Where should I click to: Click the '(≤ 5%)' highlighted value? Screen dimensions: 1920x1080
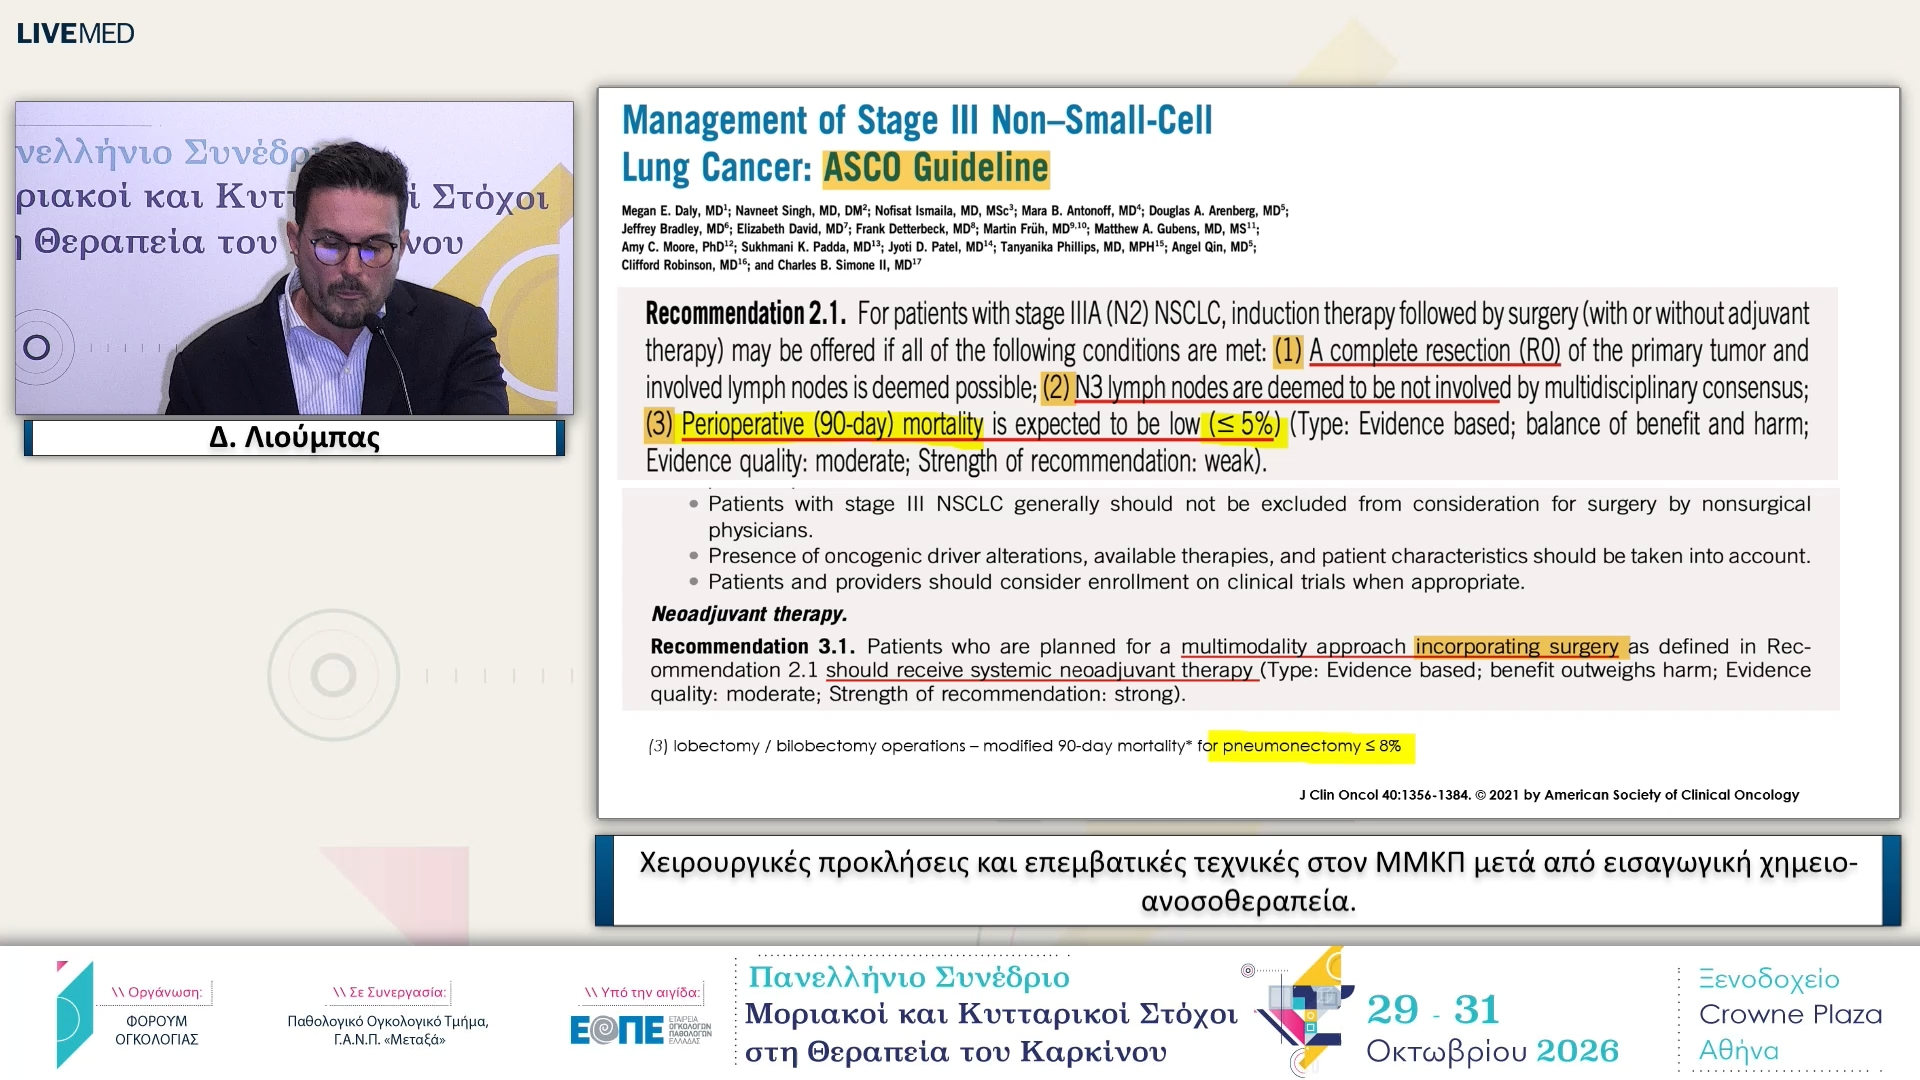(1244, 424)
